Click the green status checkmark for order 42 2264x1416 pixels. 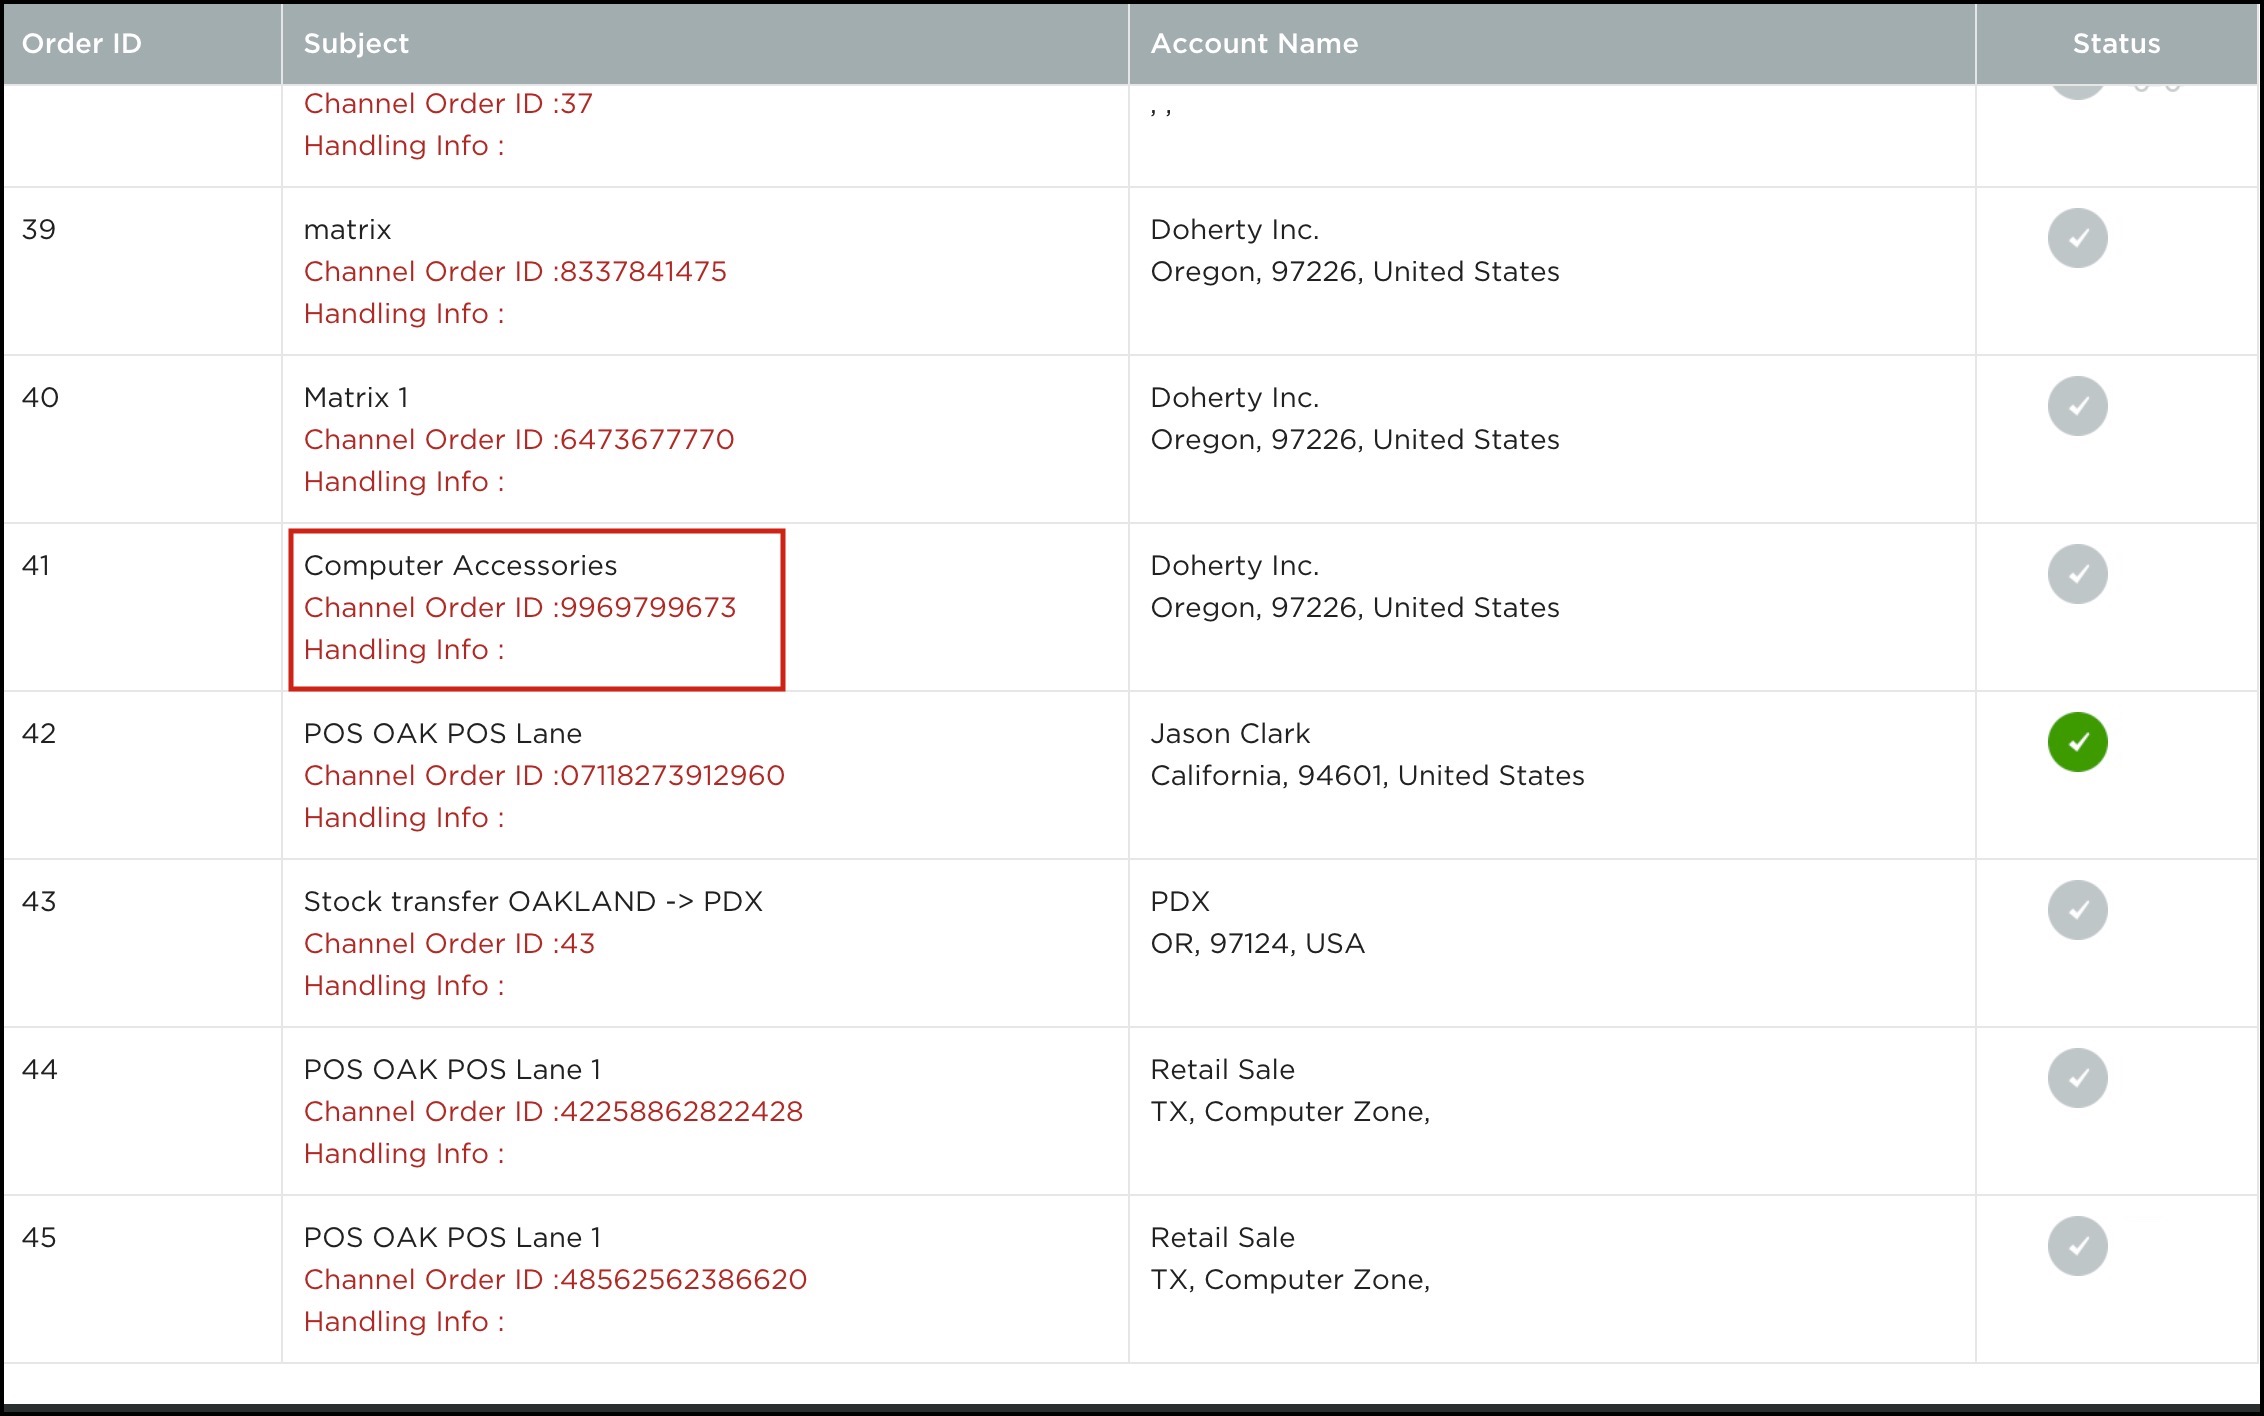pos(2077,742)
